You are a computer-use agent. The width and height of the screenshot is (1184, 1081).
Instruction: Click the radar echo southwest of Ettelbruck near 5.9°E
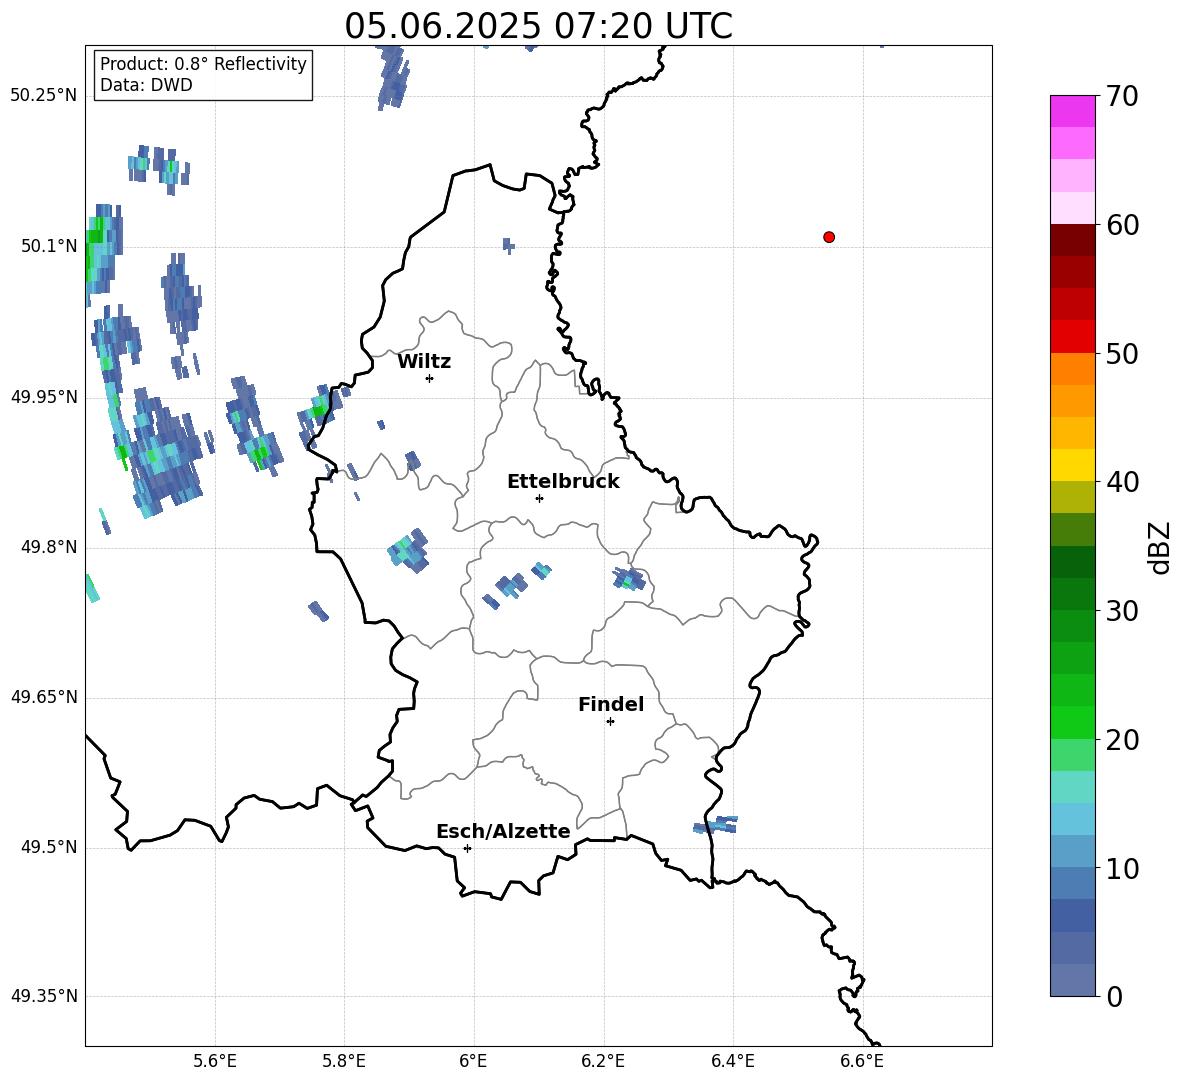(409, 550)
